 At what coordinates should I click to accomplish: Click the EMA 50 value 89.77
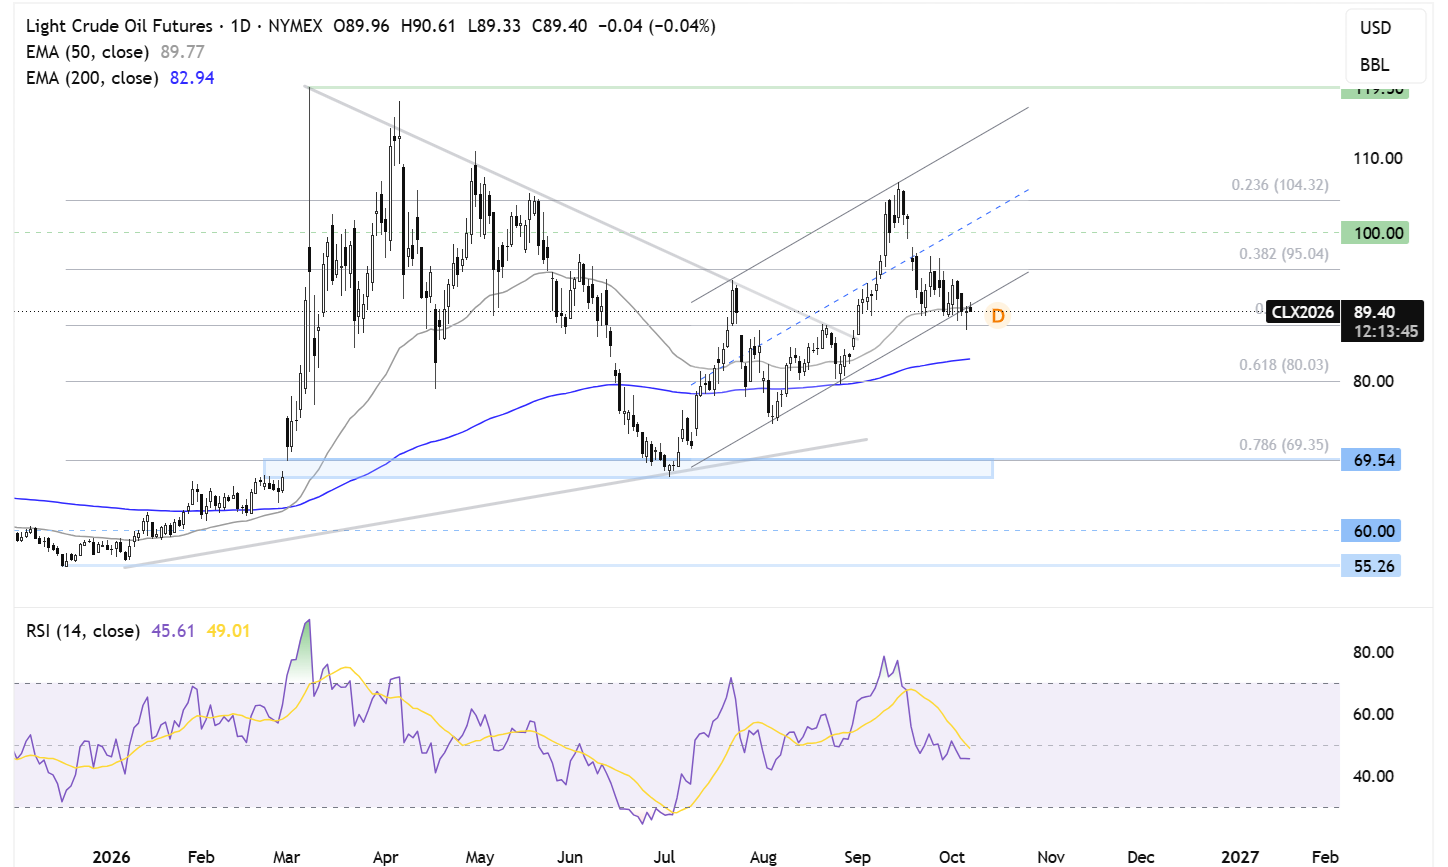182,52
